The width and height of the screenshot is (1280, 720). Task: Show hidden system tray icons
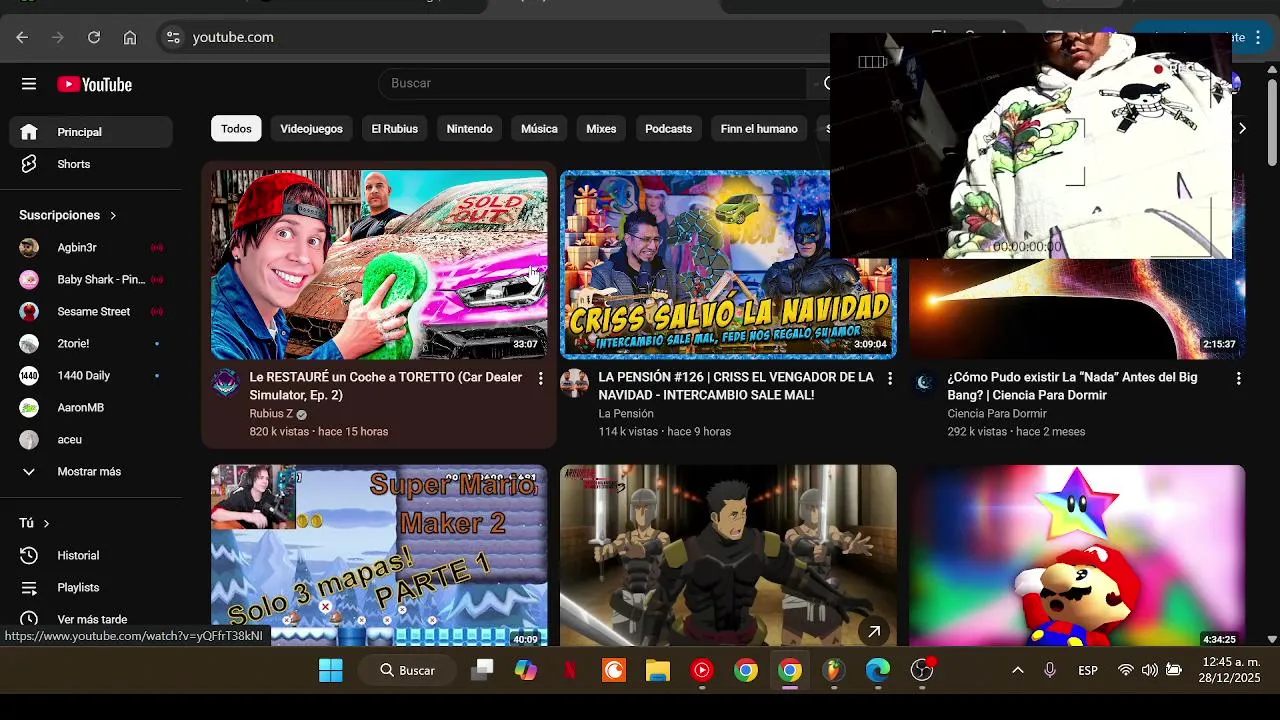click(x=1018, y=670)
